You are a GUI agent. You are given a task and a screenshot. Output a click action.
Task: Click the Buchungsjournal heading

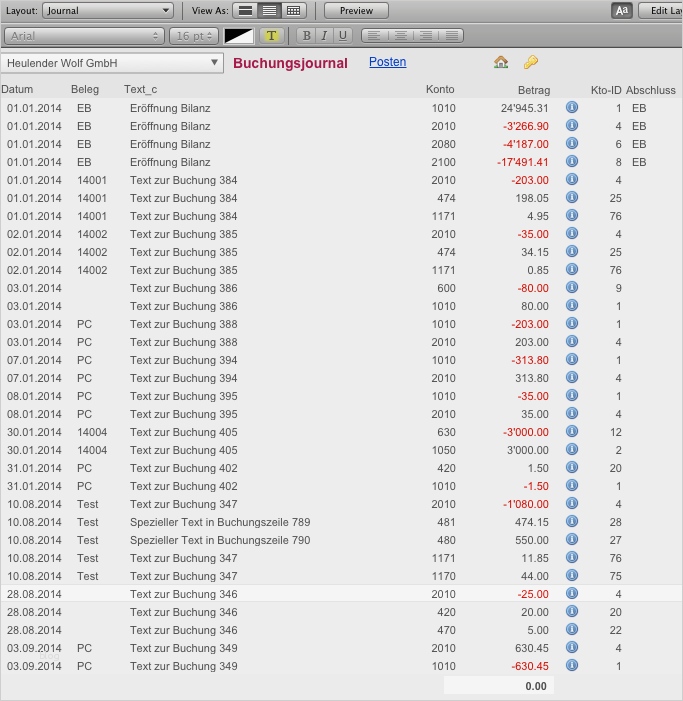pyautogui.click(x=290, y=63)
